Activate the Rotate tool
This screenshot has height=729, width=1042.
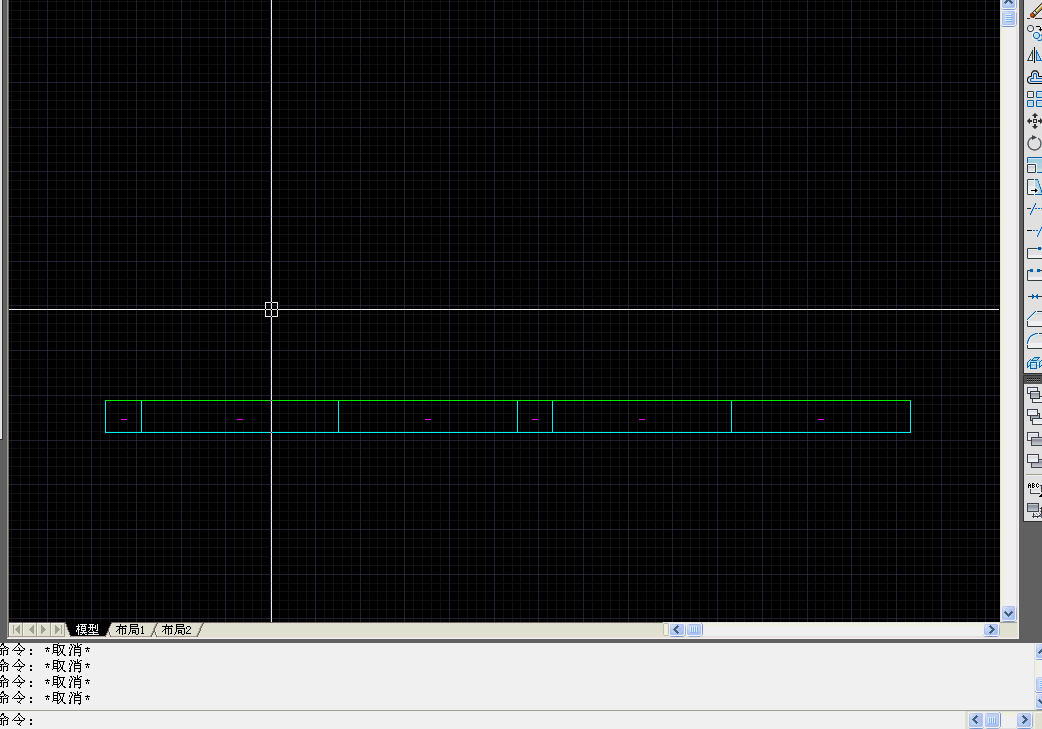click(1034, 143)
